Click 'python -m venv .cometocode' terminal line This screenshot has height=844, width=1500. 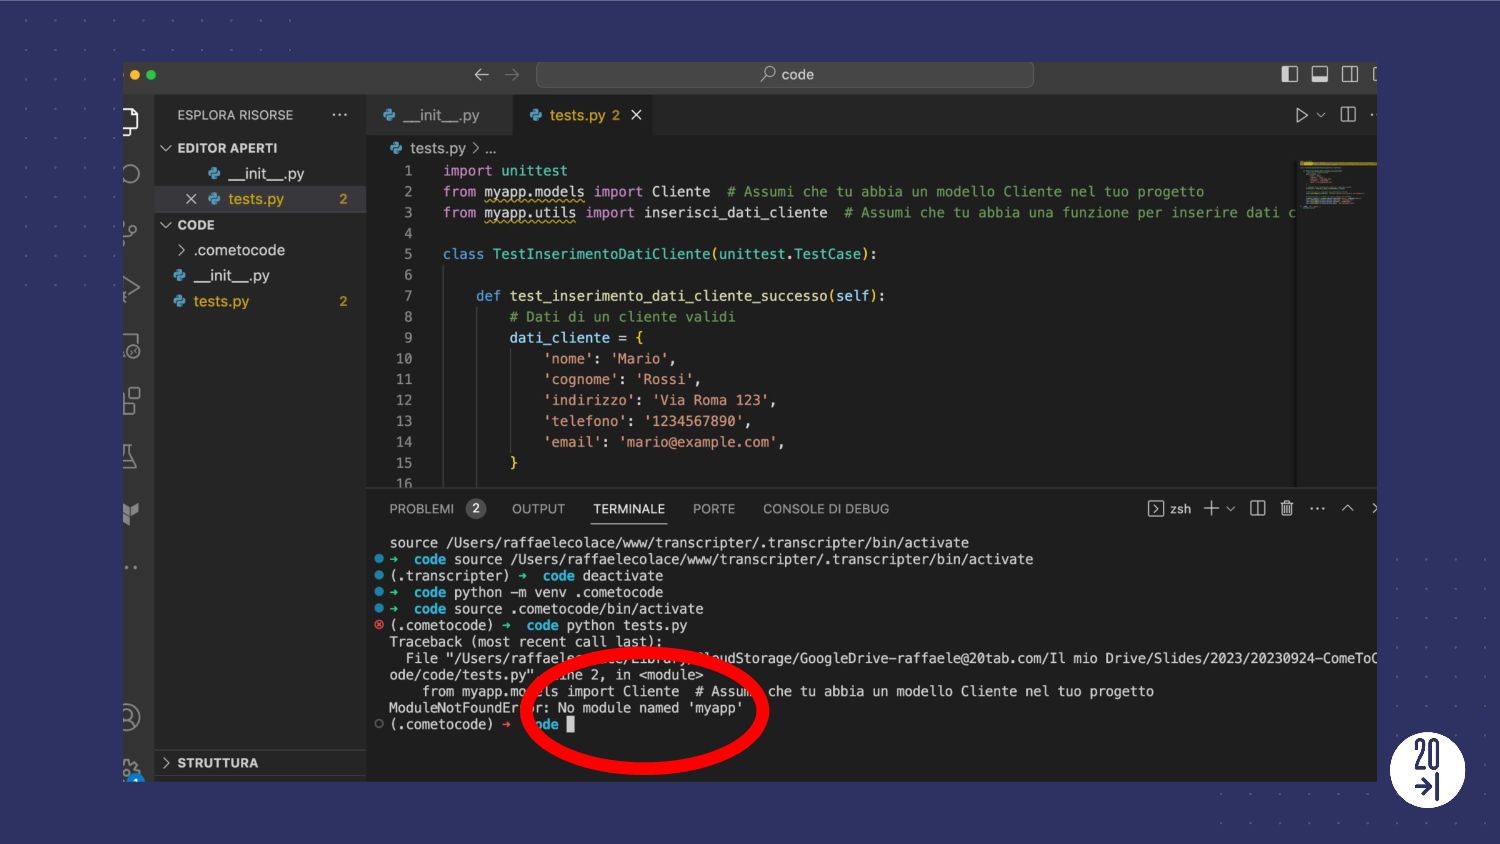558,592
